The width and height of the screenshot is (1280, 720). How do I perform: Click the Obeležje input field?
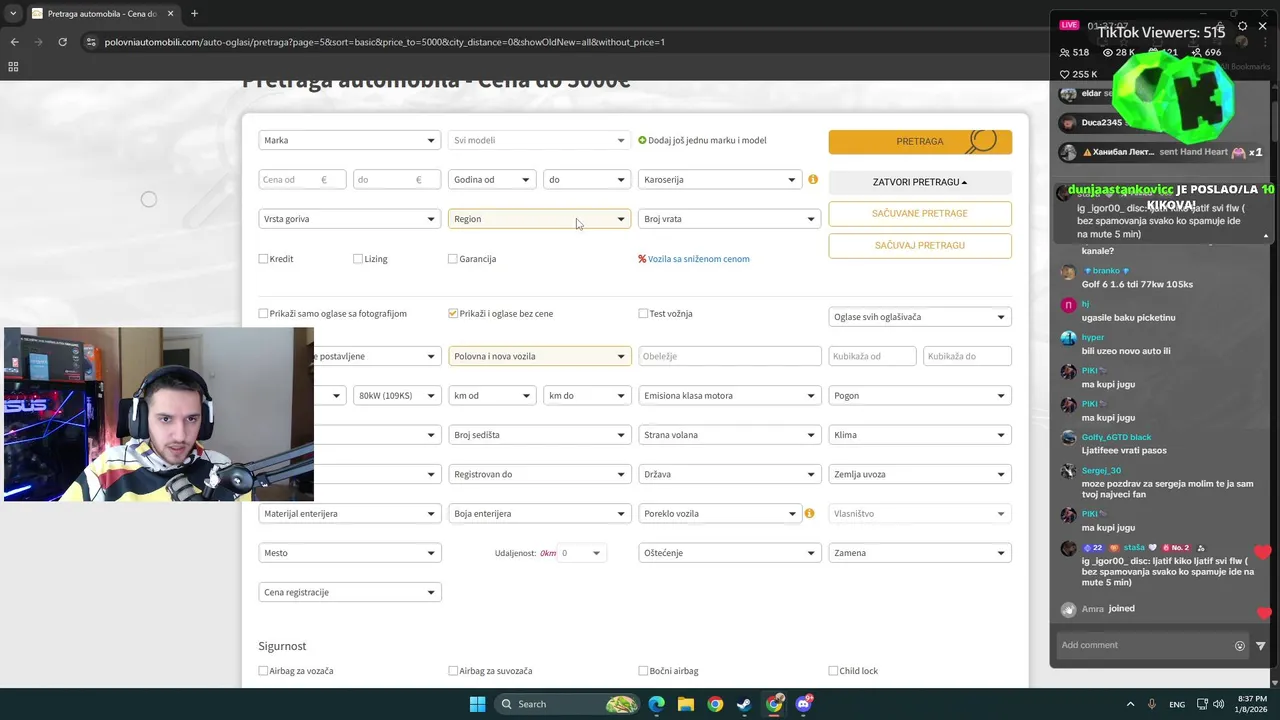pos(729,356)
